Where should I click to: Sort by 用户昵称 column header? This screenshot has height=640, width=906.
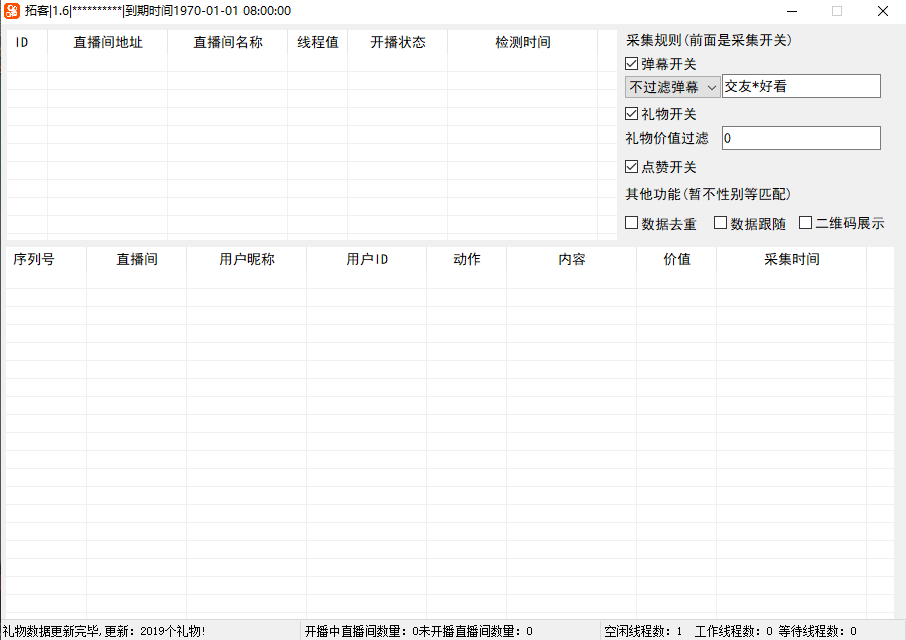(x=246, y=260)
